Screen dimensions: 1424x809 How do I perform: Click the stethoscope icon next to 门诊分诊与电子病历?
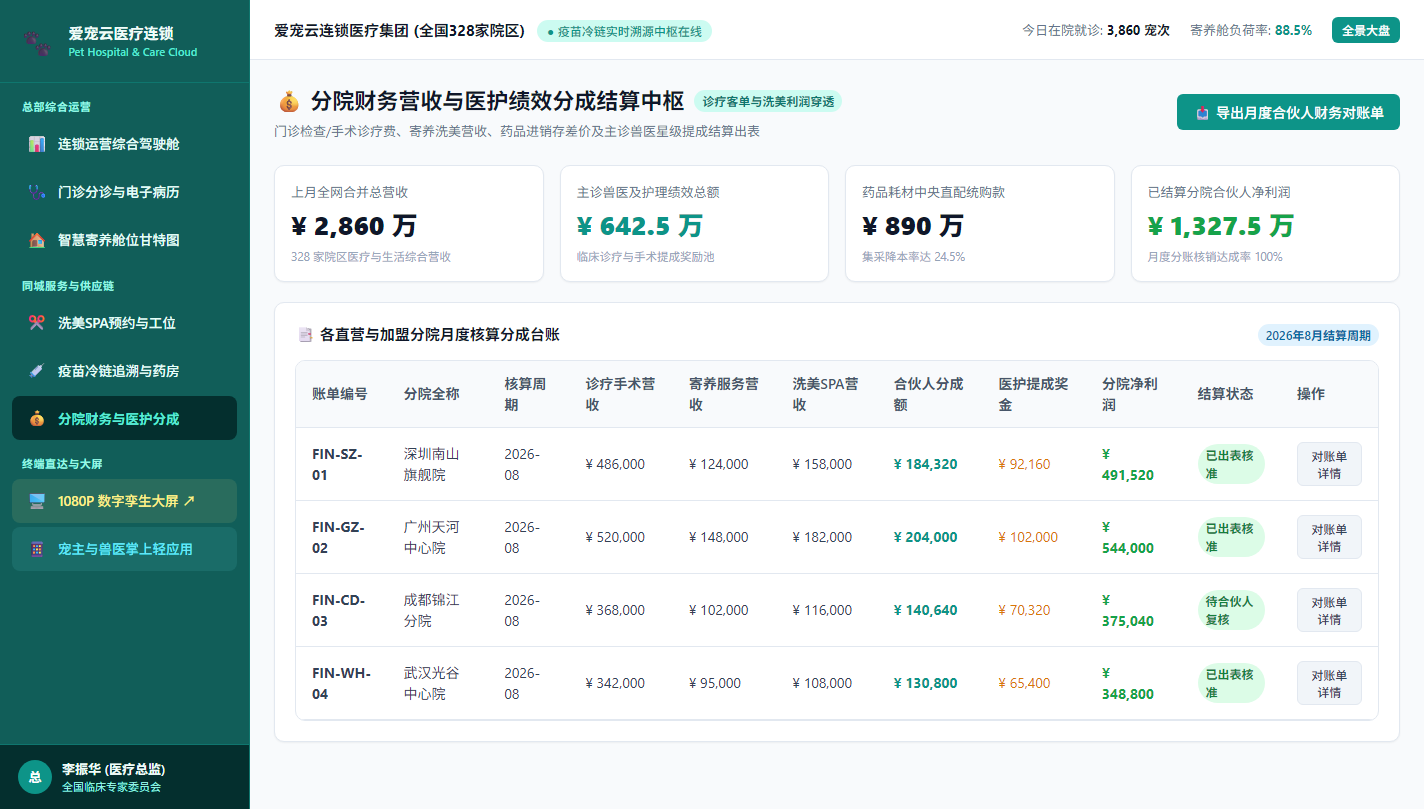(x=37, y=192)
